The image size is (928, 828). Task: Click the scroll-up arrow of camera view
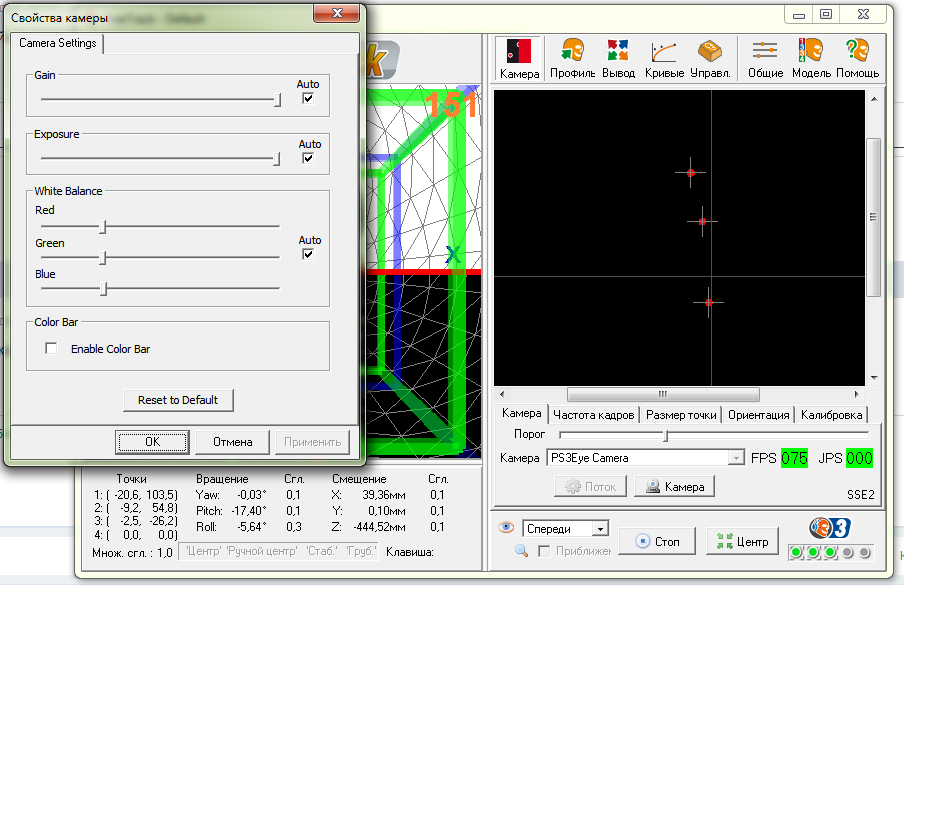point(874,99)
